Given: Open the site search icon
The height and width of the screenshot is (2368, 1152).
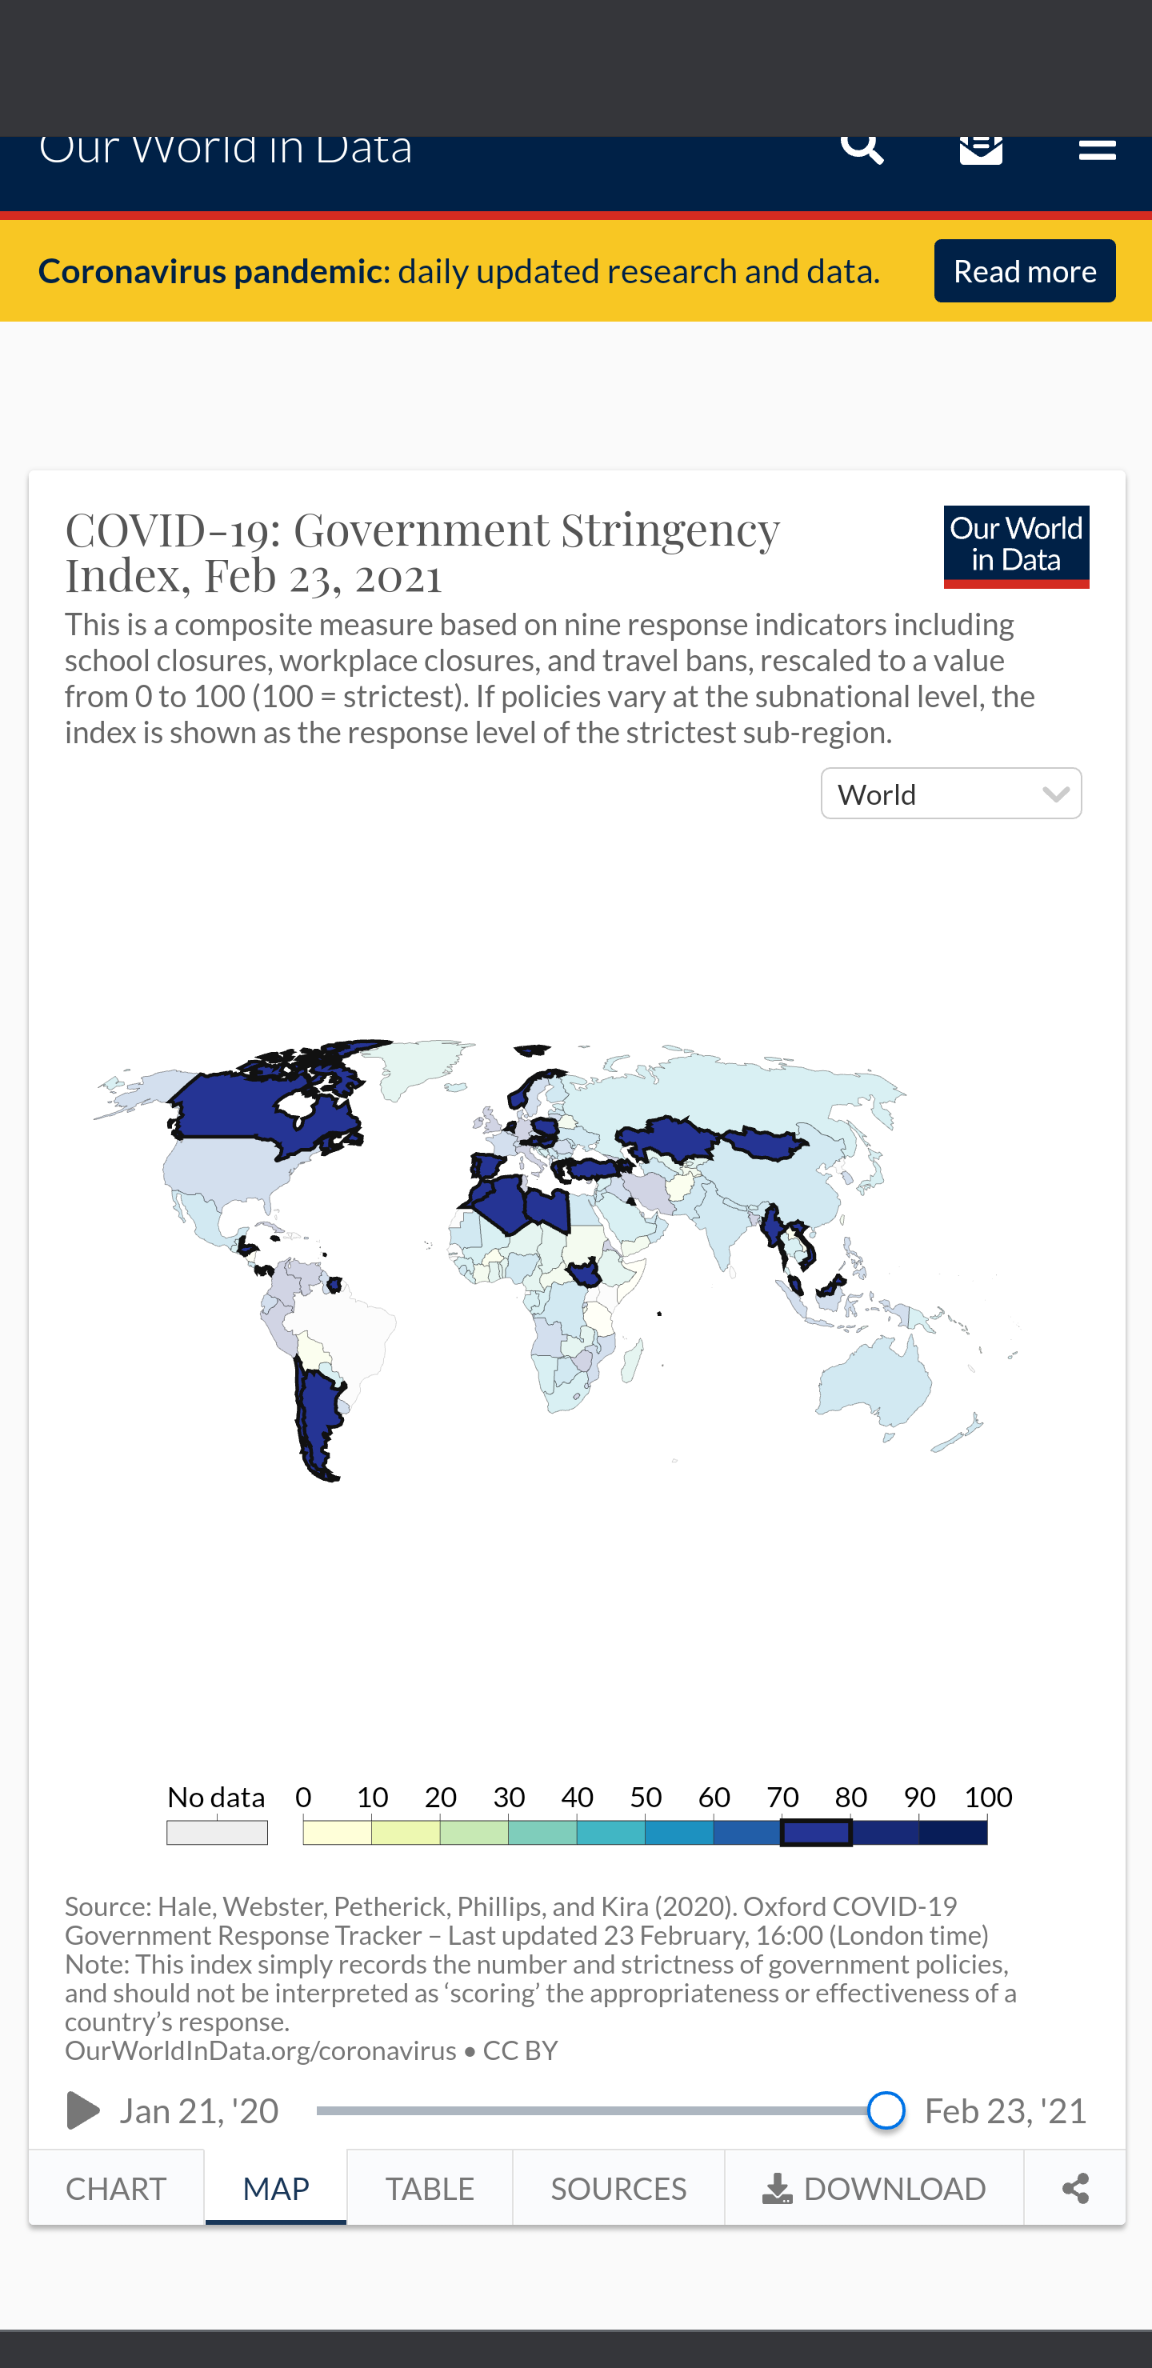Looking at the screenshot, I should coord(862,148).
